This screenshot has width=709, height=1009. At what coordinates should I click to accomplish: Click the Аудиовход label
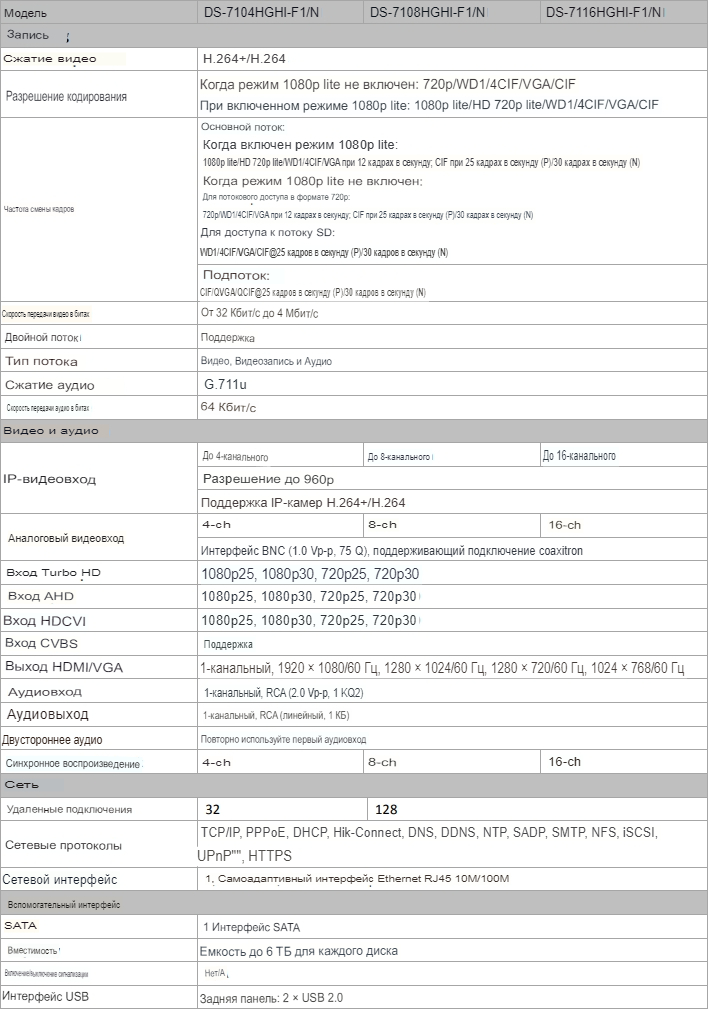click(44, 692)
